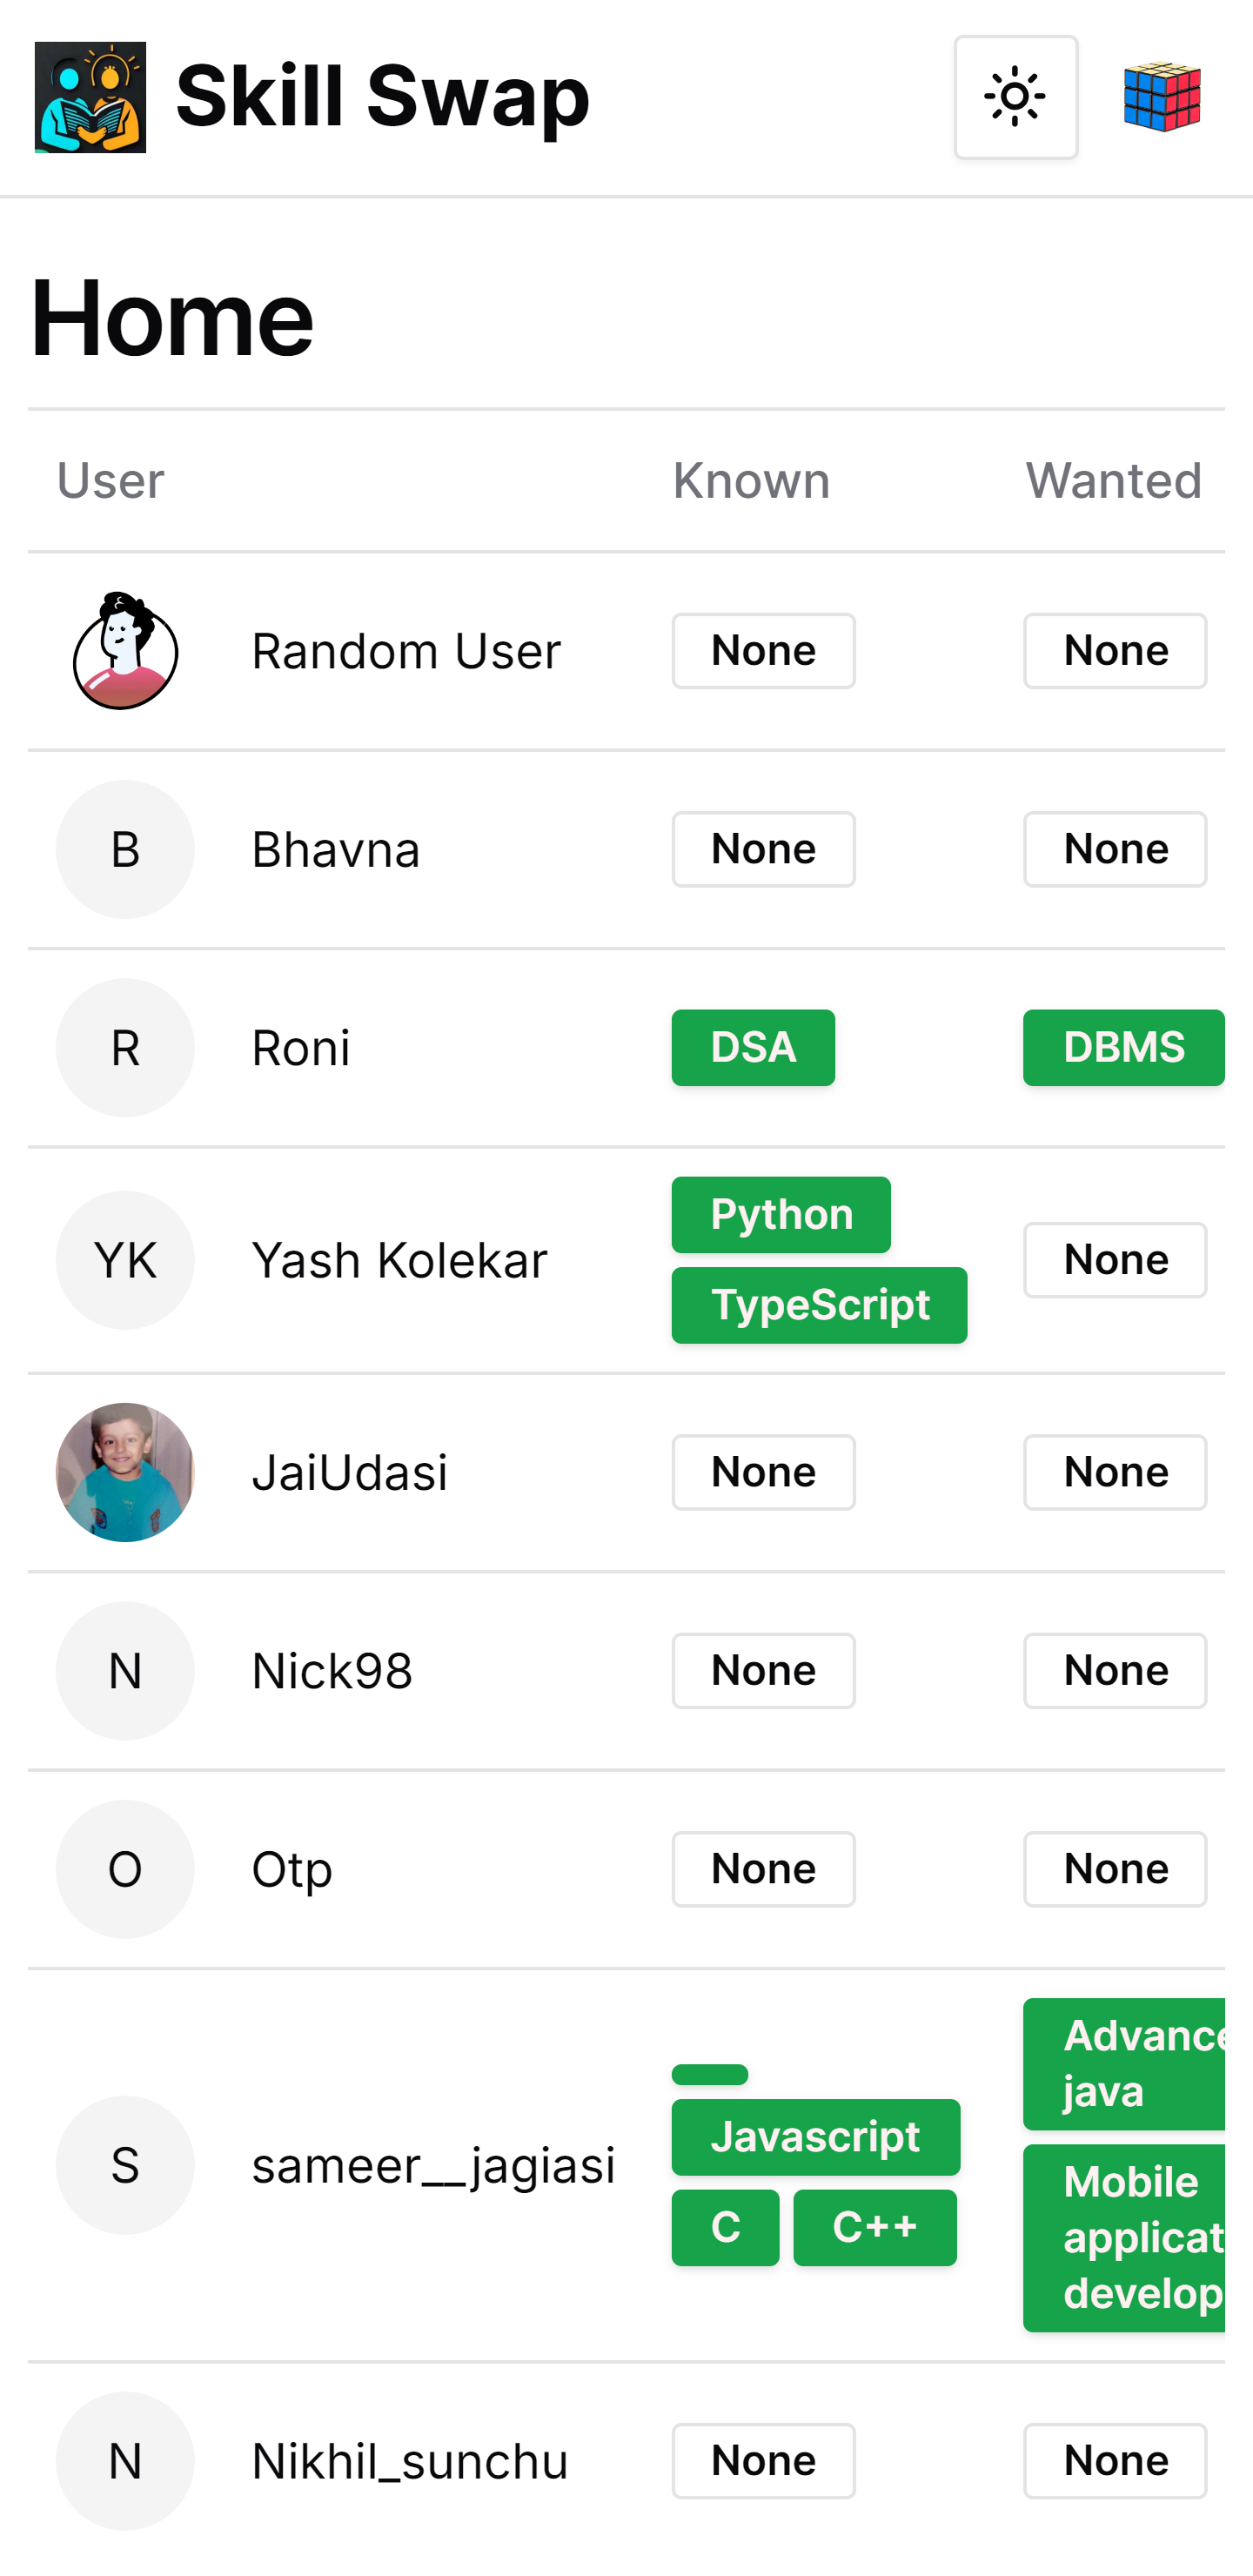This screenshot has width=1253, height=2576.
Task: Select Roni's DBMS wanted skill badge
Action: 1123,1047
